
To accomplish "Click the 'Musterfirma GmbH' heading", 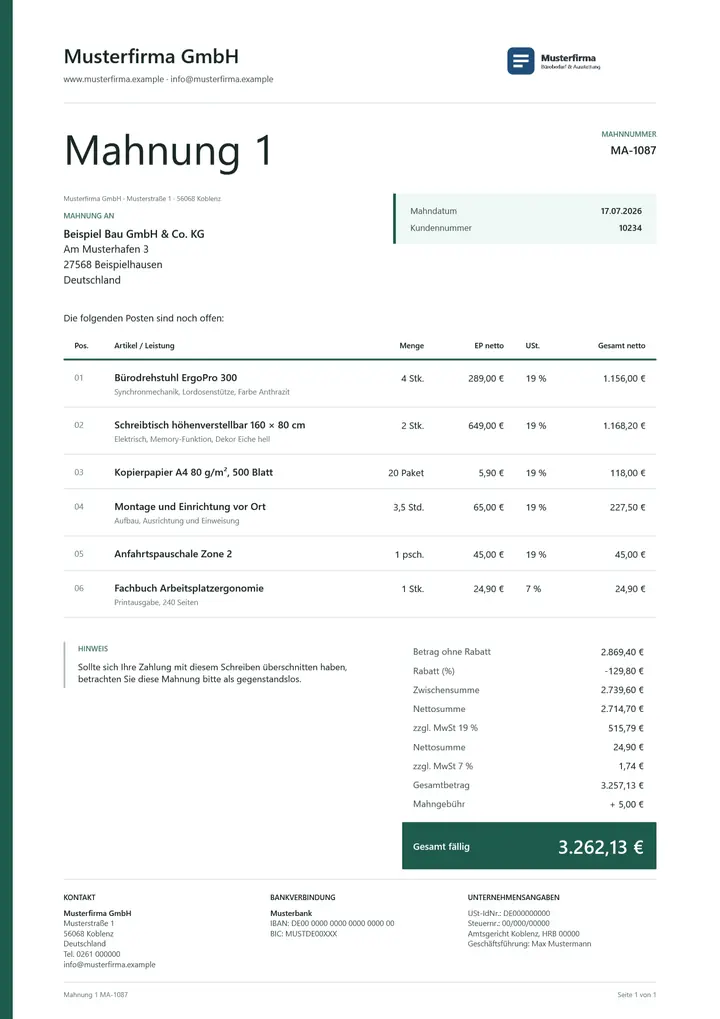I will (x=151, y=57).
